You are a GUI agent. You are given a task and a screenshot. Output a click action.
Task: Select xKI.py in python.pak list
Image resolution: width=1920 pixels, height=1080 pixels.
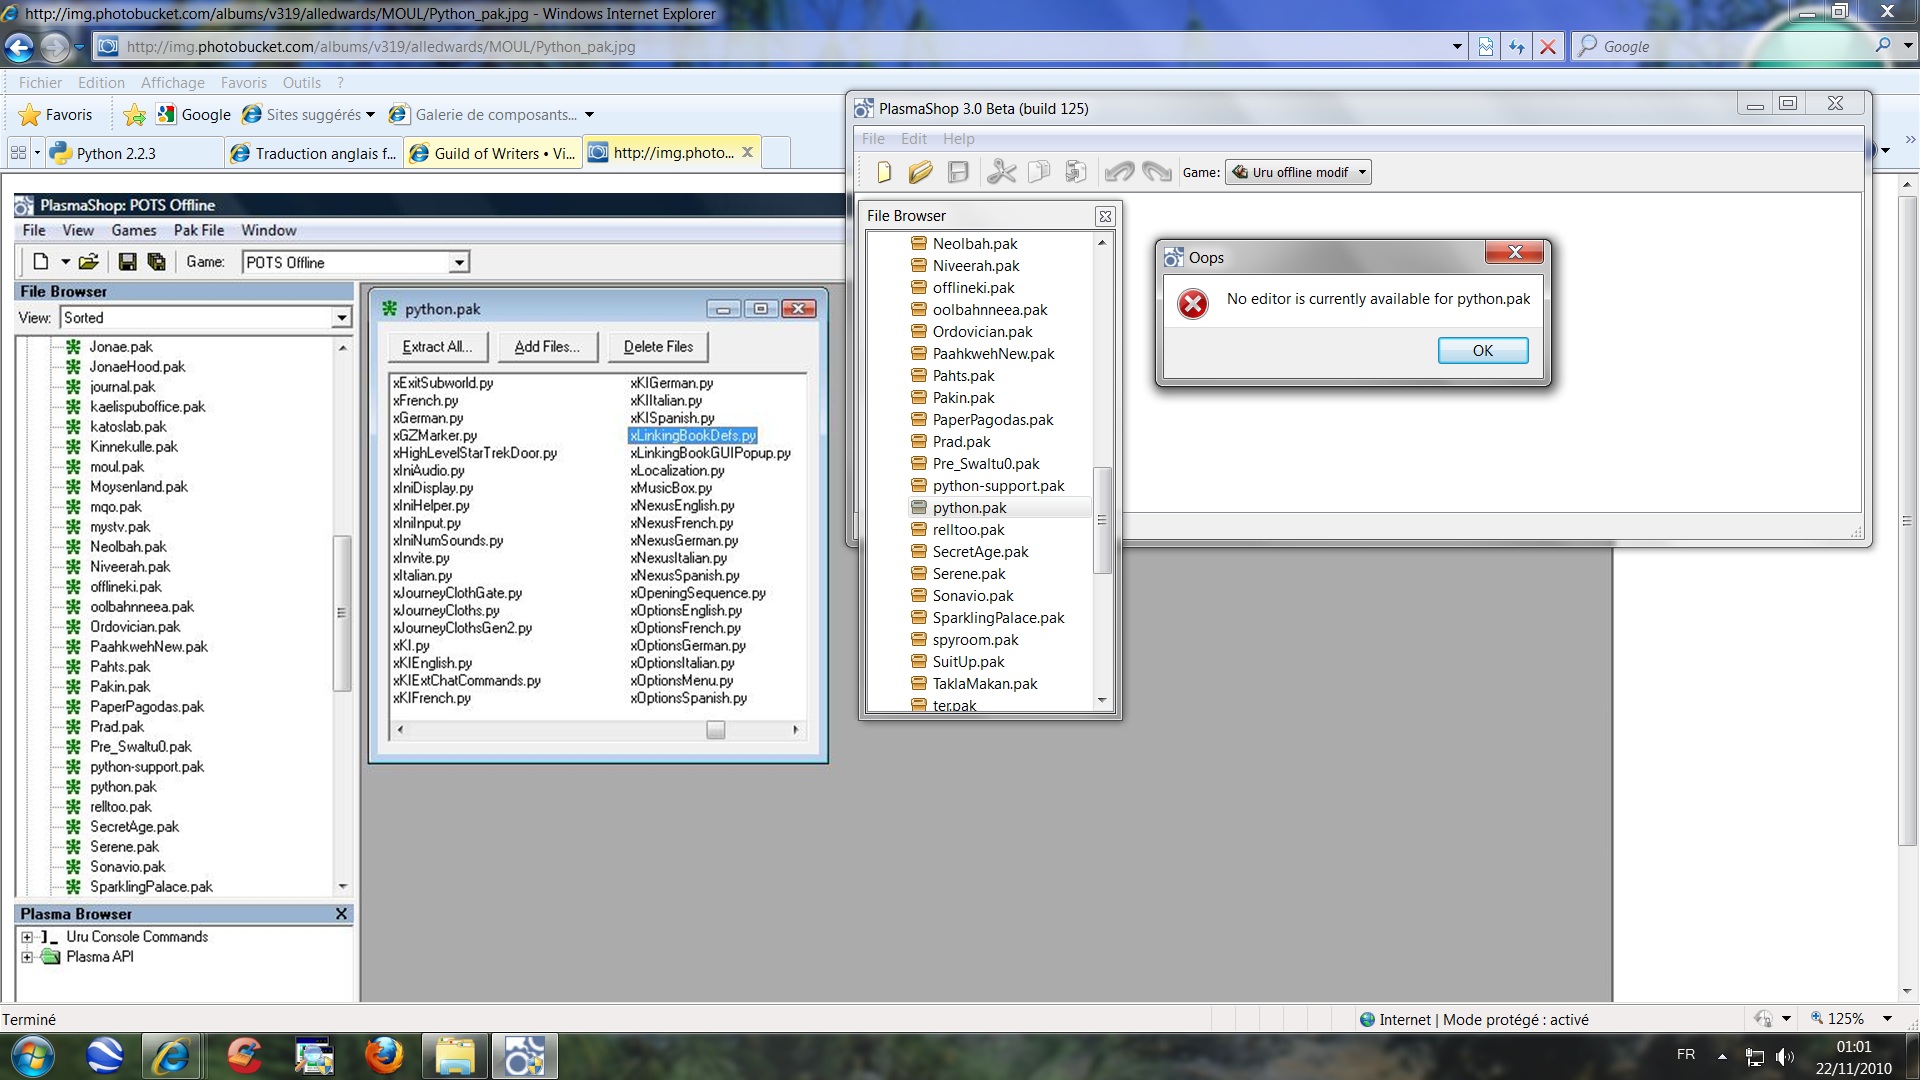pyautogui.click(x=411, y=646)
